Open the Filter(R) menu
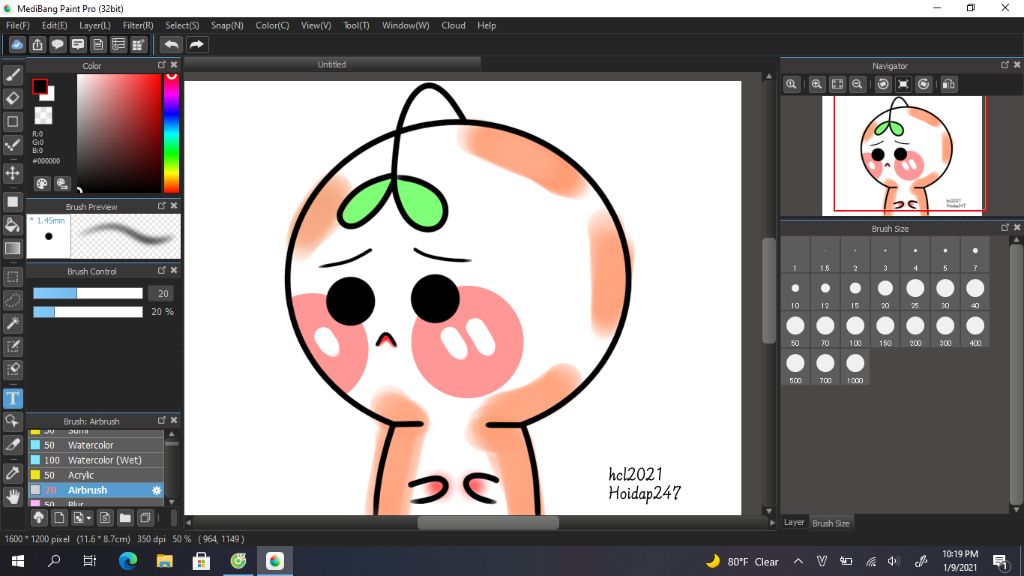Image resolution: width=1024 pixels, height=576 pixels. coord(138,25)
